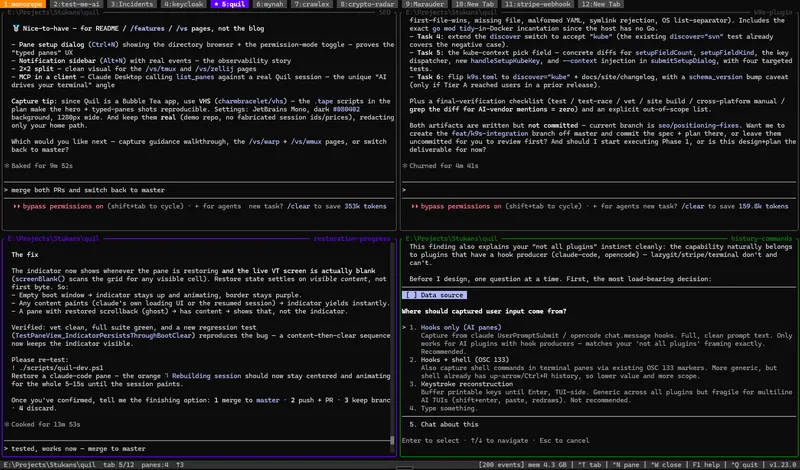Click the v1.23.0 version label
Image resolution: width=800 pixels, height=470 pixels.
pyautogui.click(x=783, y=465)
